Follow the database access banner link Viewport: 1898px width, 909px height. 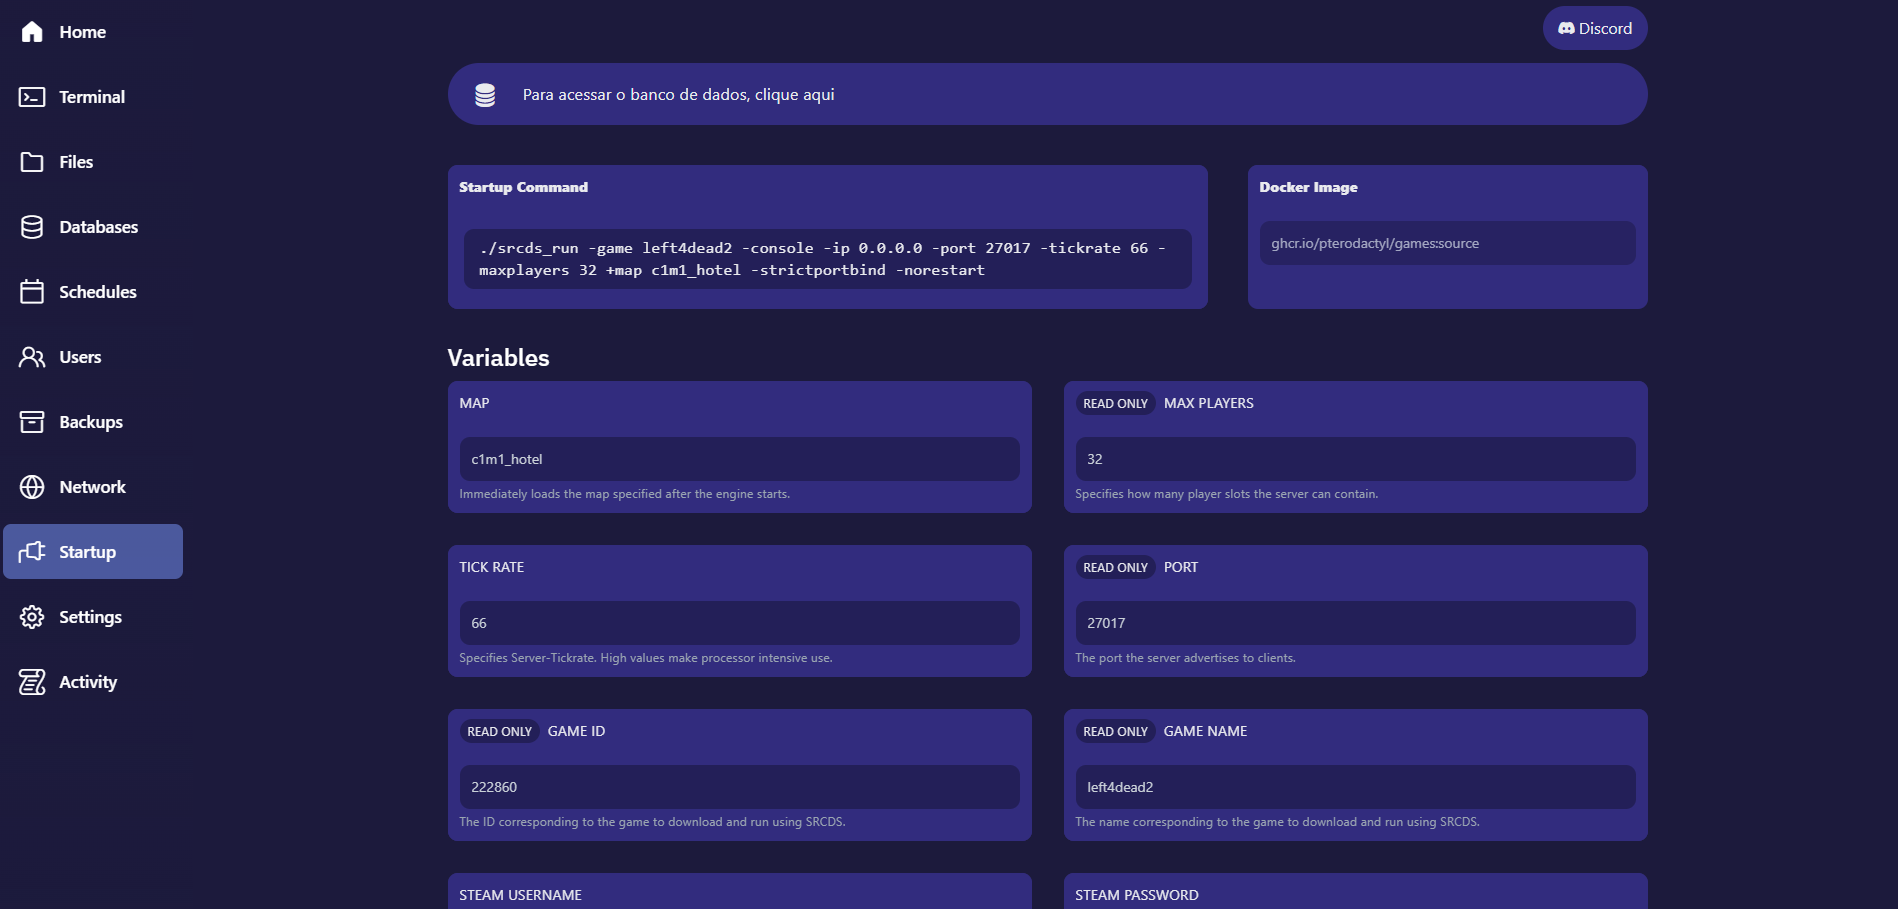coord(678,95)
